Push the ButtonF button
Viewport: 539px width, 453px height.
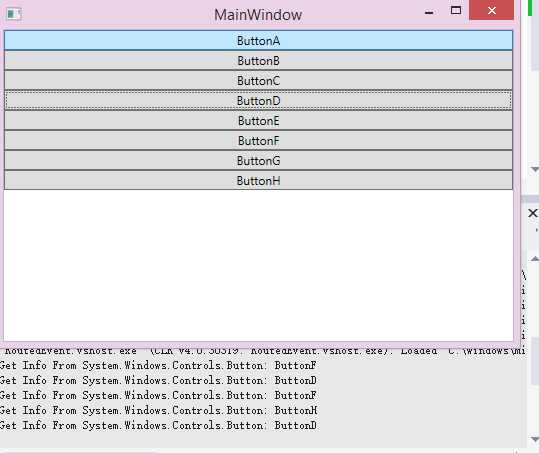(x=258, y=140)
